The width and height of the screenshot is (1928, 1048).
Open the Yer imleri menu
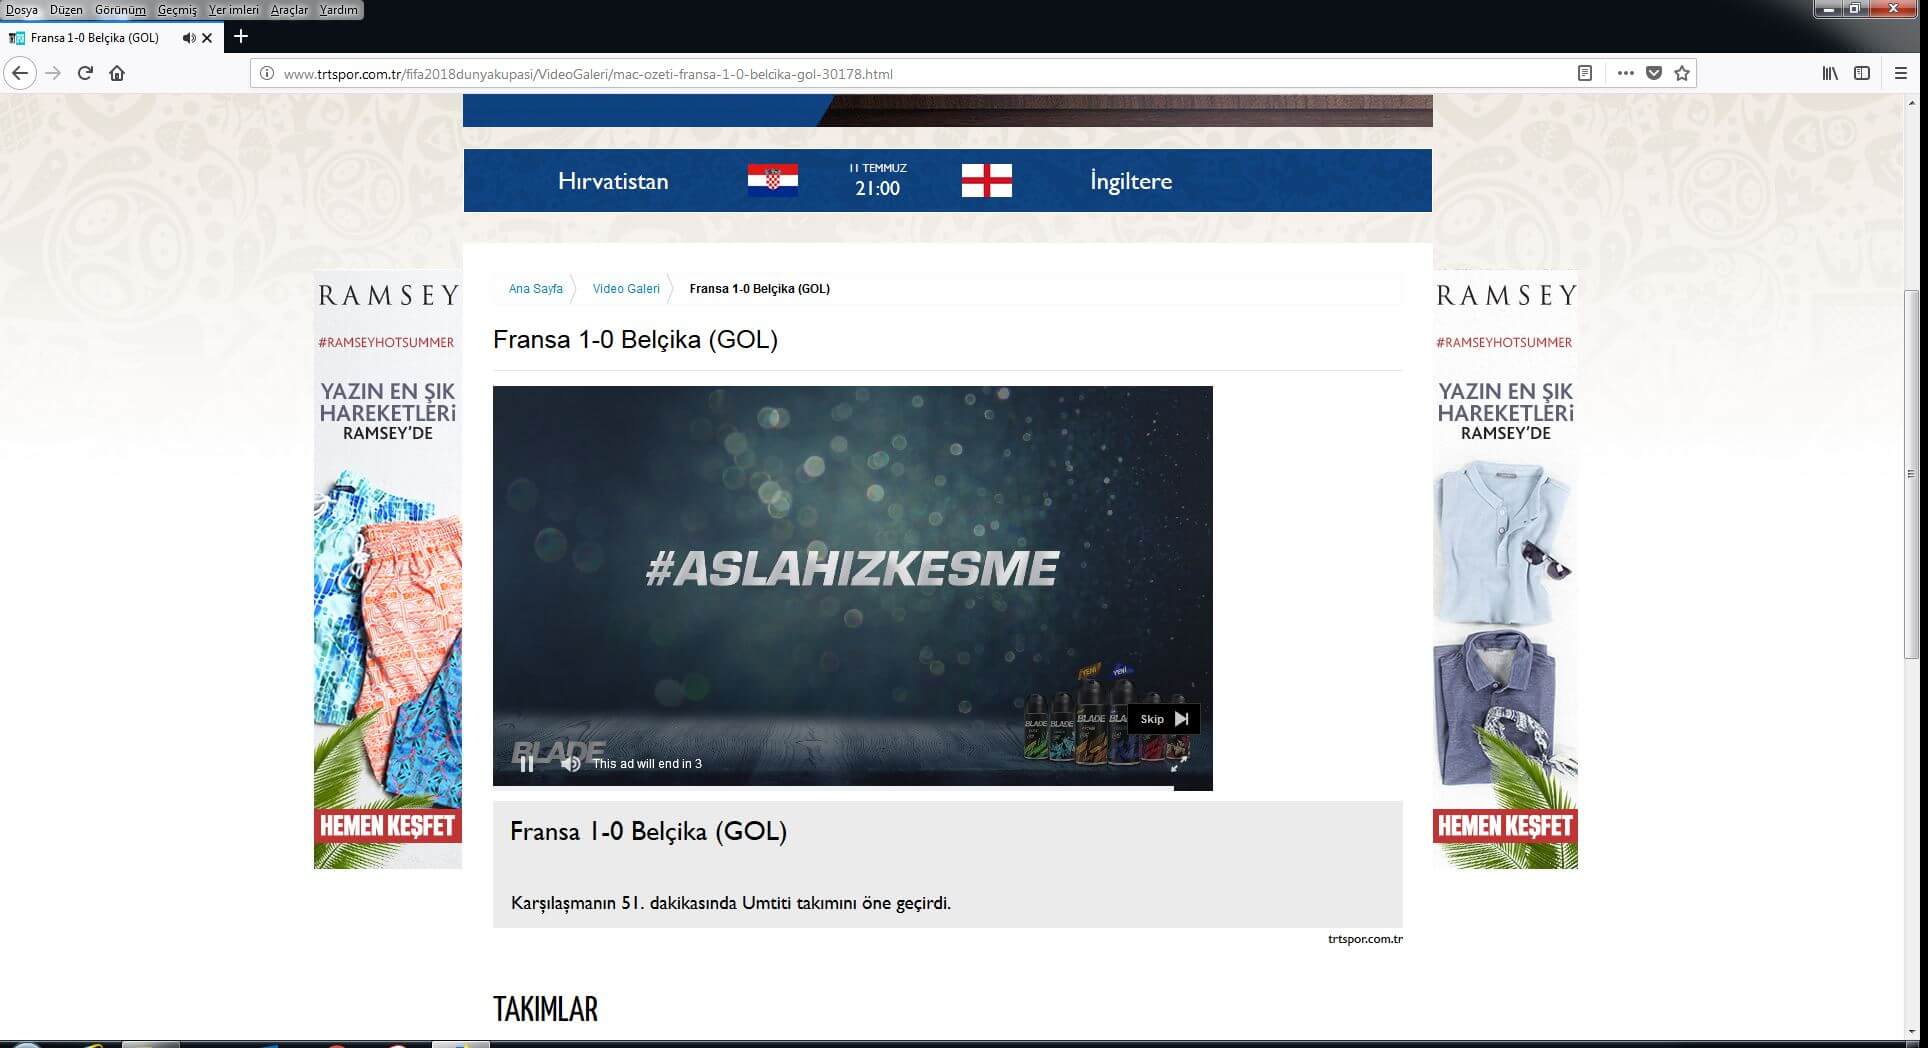233,10
